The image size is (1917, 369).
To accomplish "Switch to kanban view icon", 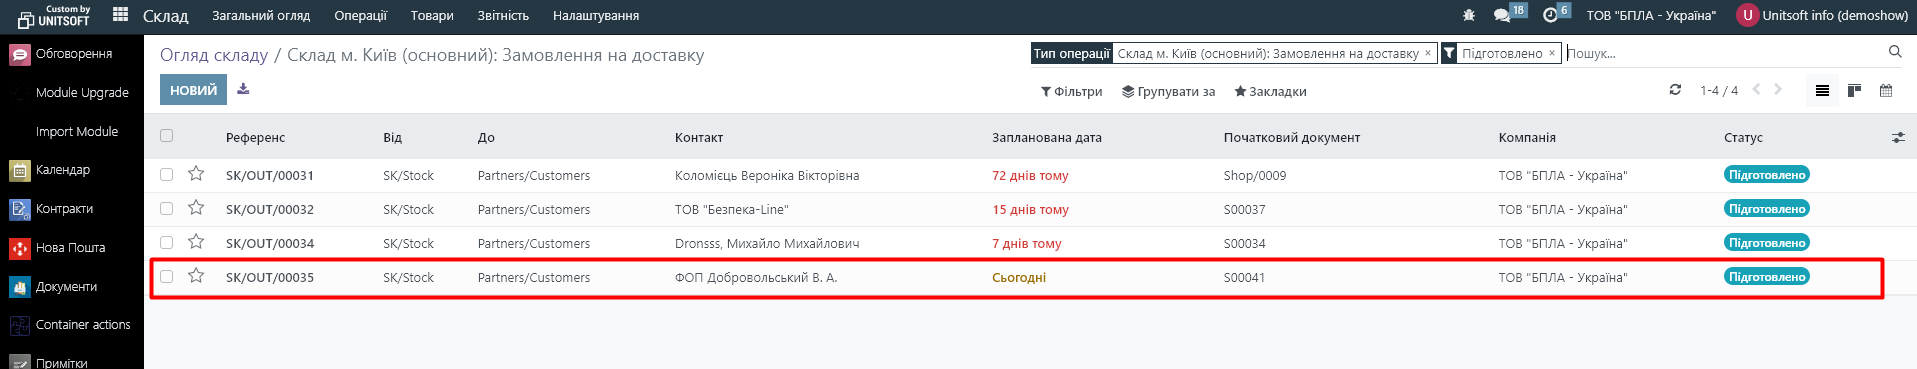I will point(1854,91).
